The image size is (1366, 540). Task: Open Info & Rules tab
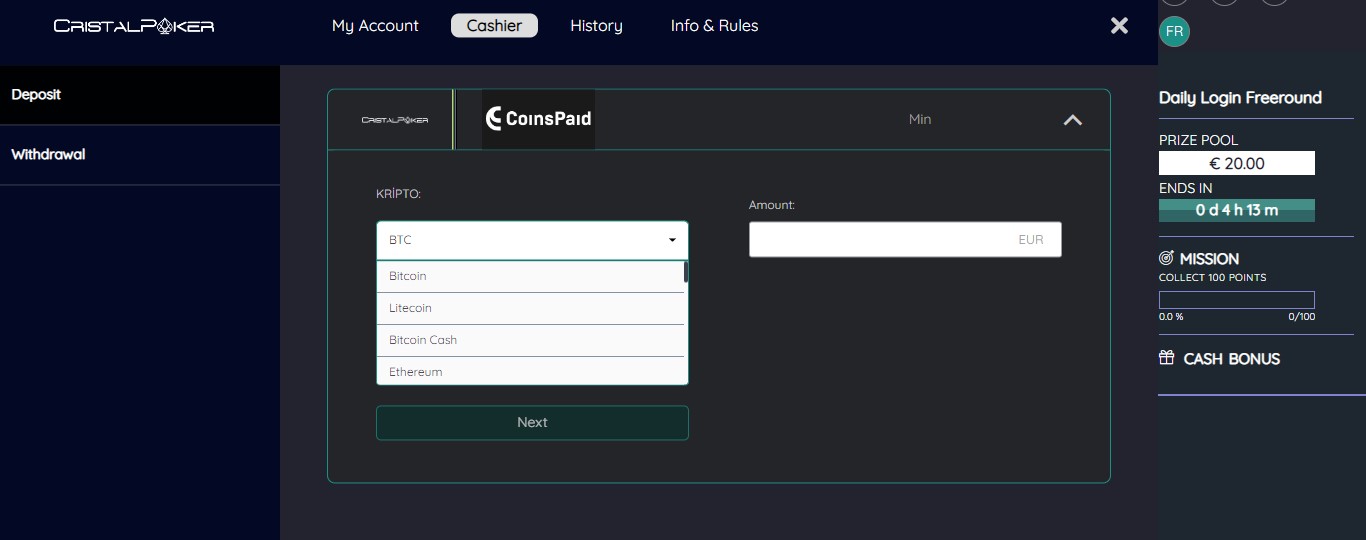click(714, 26)
